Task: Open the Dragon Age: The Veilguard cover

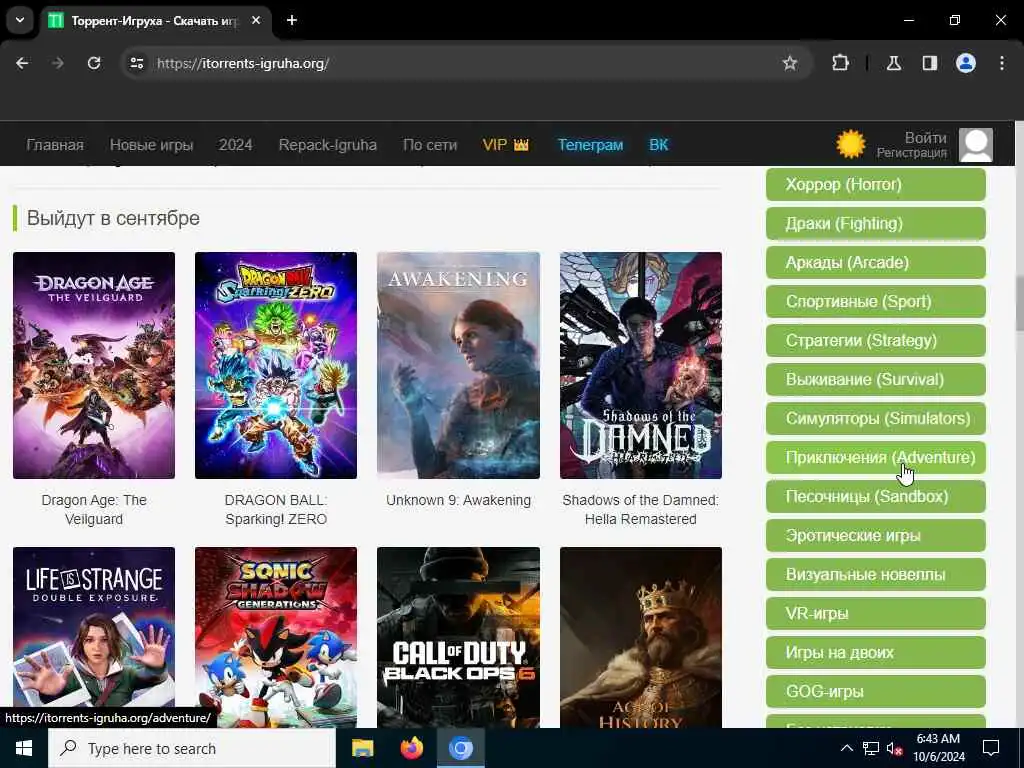Action: pos(94,365)
